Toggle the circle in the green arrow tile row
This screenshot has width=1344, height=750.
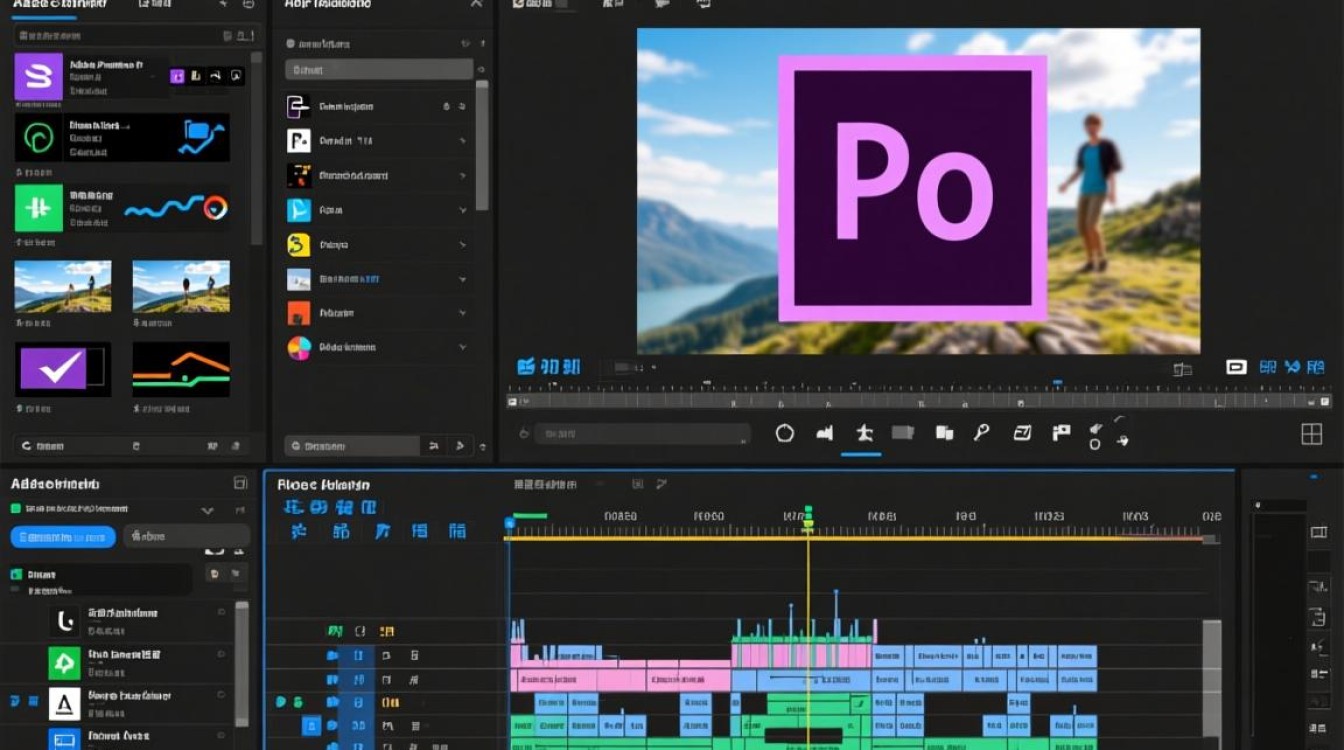tap(221, 654)
